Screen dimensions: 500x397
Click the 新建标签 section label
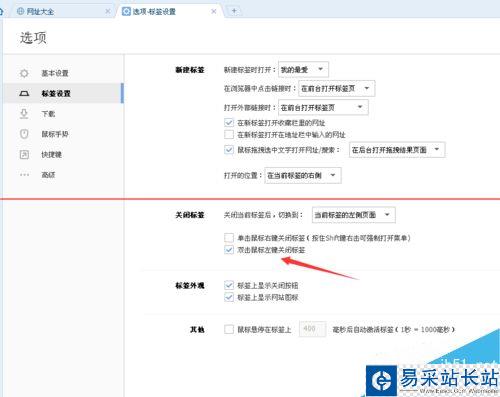190,70
